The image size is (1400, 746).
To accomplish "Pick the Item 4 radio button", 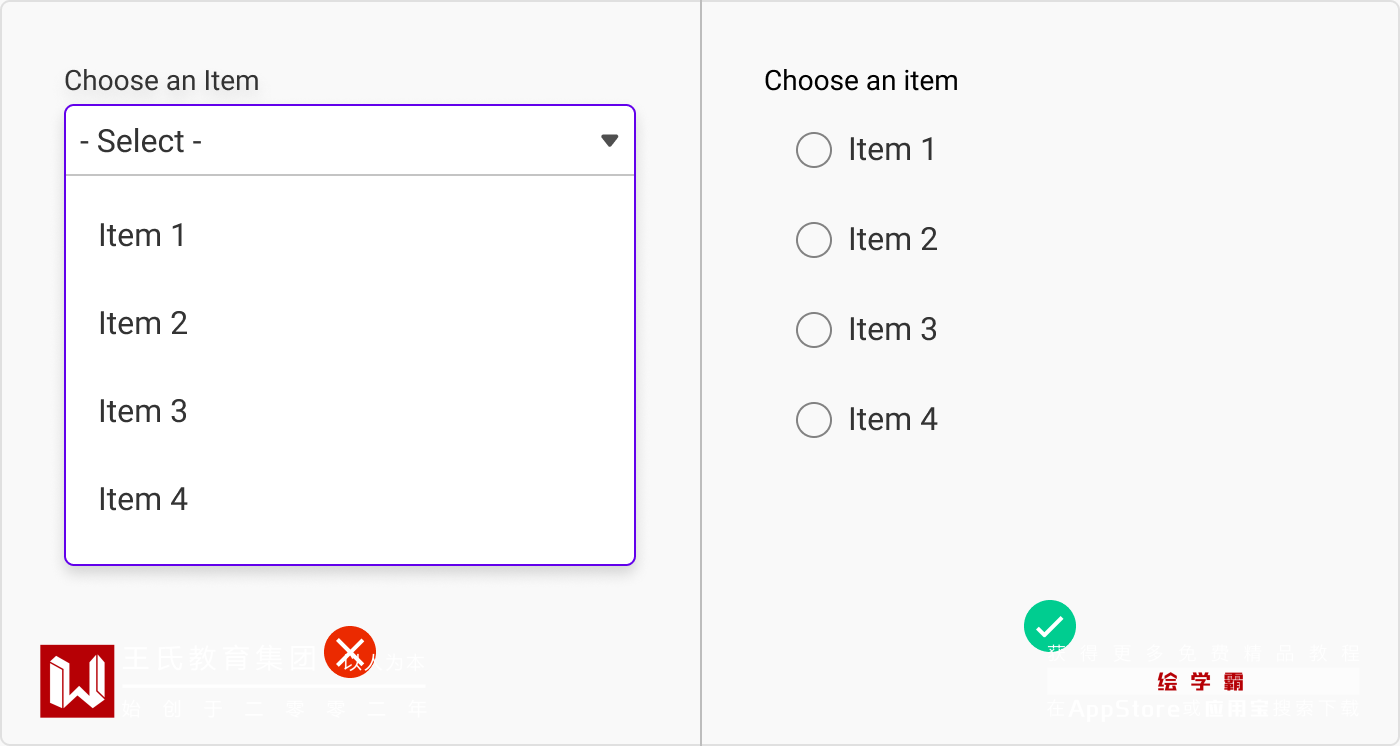I will (x=814, y=420).
